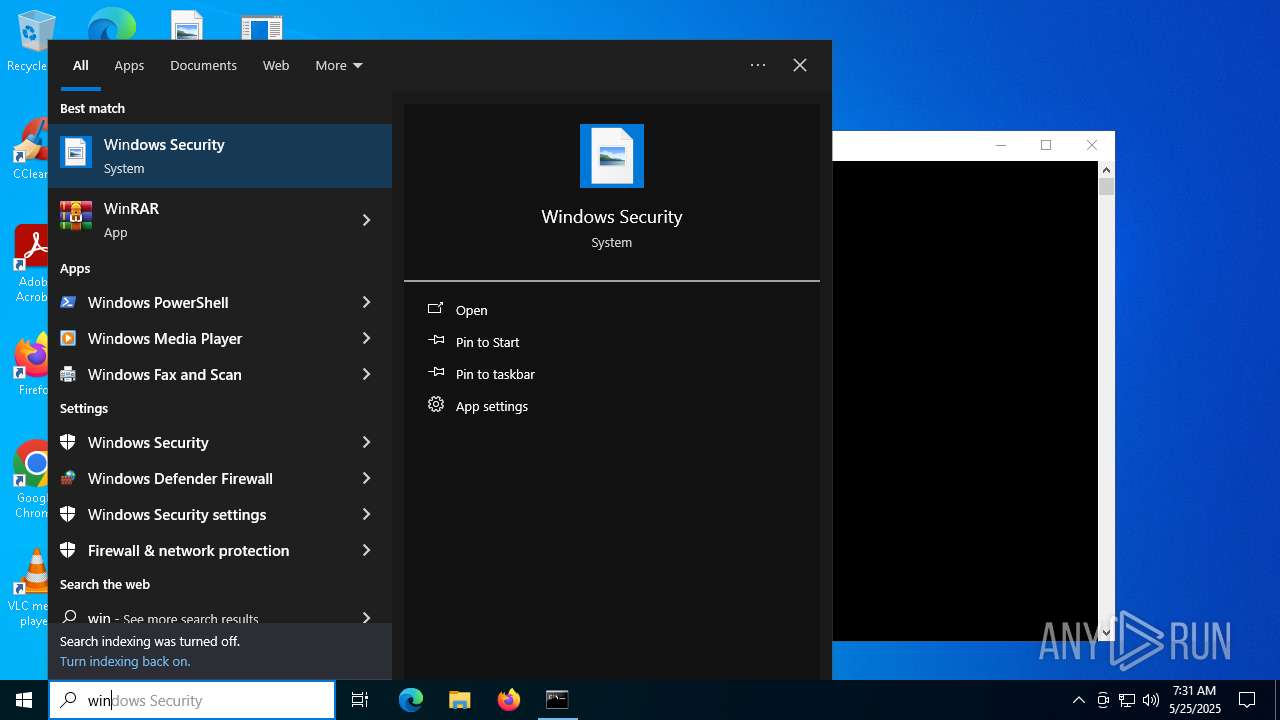Switch to the console window taskbar icon
1280x720 pixels.
tap(557, 700)
